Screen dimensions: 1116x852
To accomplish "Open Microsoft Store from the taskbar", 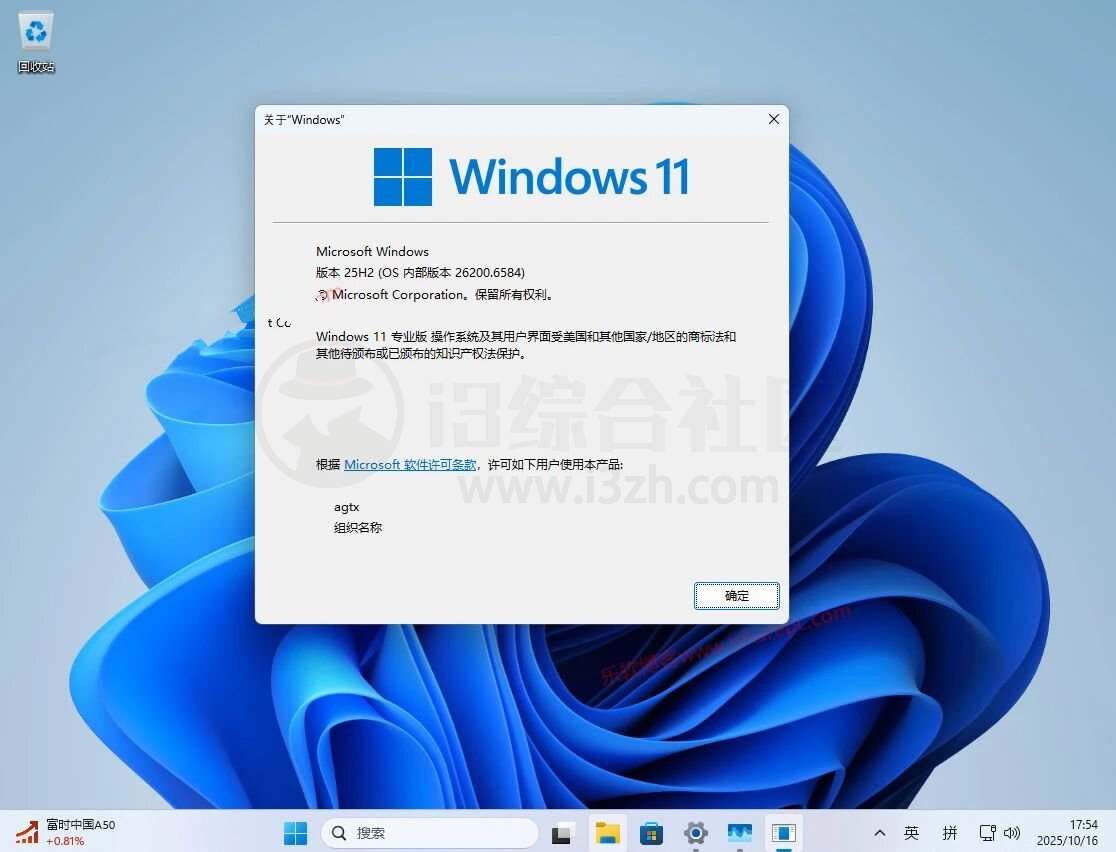I will pyautogui.click(x=651, y=832).
